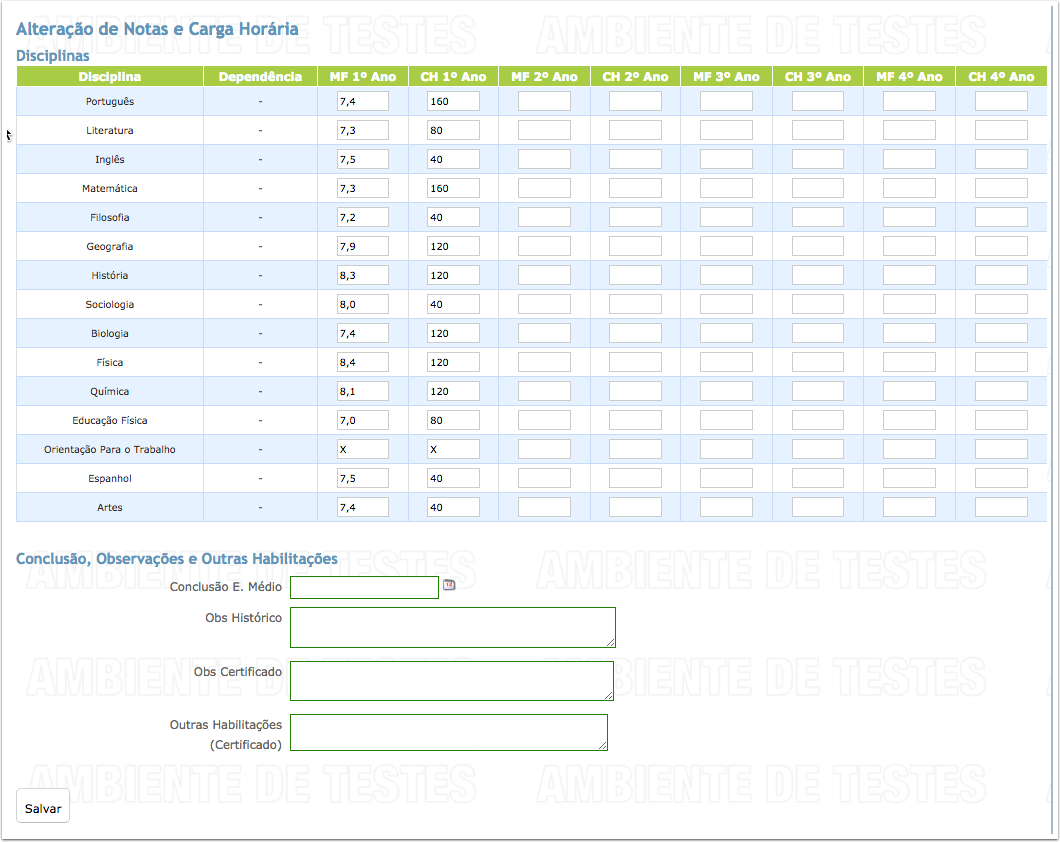The image size is (1060, 842).
Task: Focus the Conclusão E. Médio date field
Action: click(364, 587)
